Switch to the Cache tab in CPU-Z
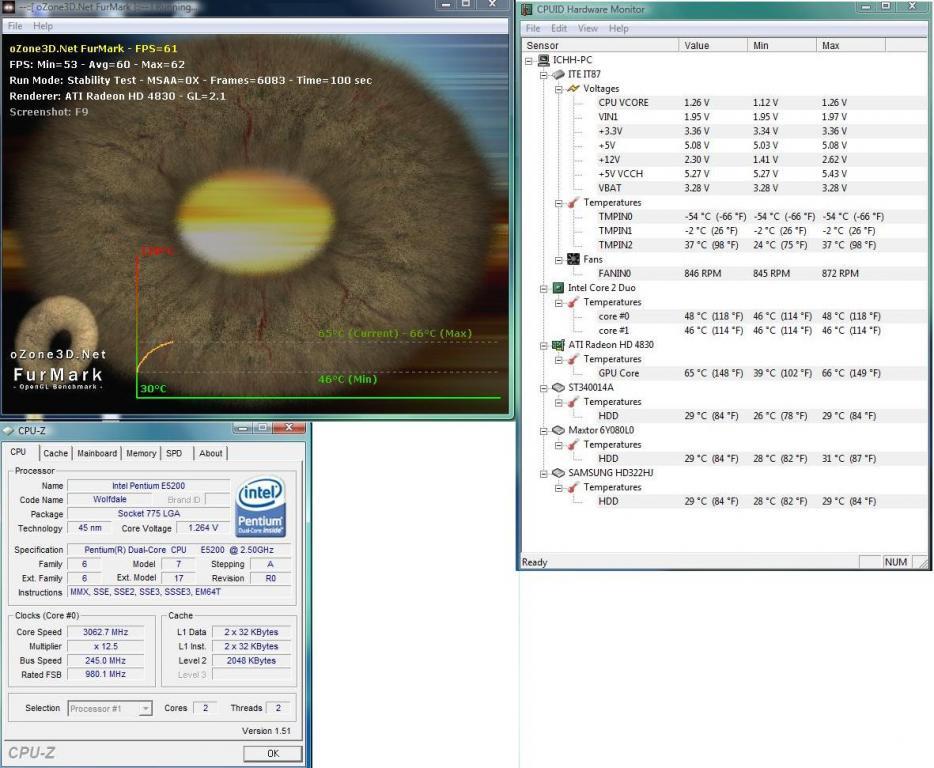 (x=55, y=453)
